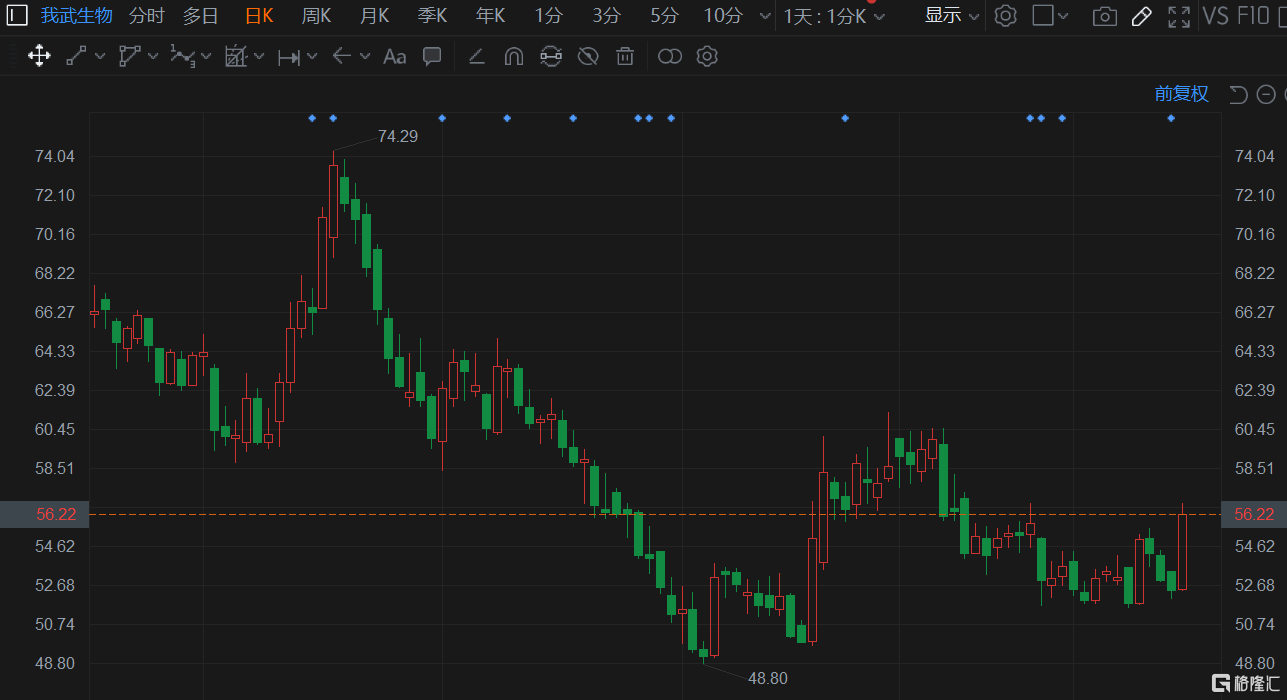Click the red 56.22 label on right axis

(1255, 514)
